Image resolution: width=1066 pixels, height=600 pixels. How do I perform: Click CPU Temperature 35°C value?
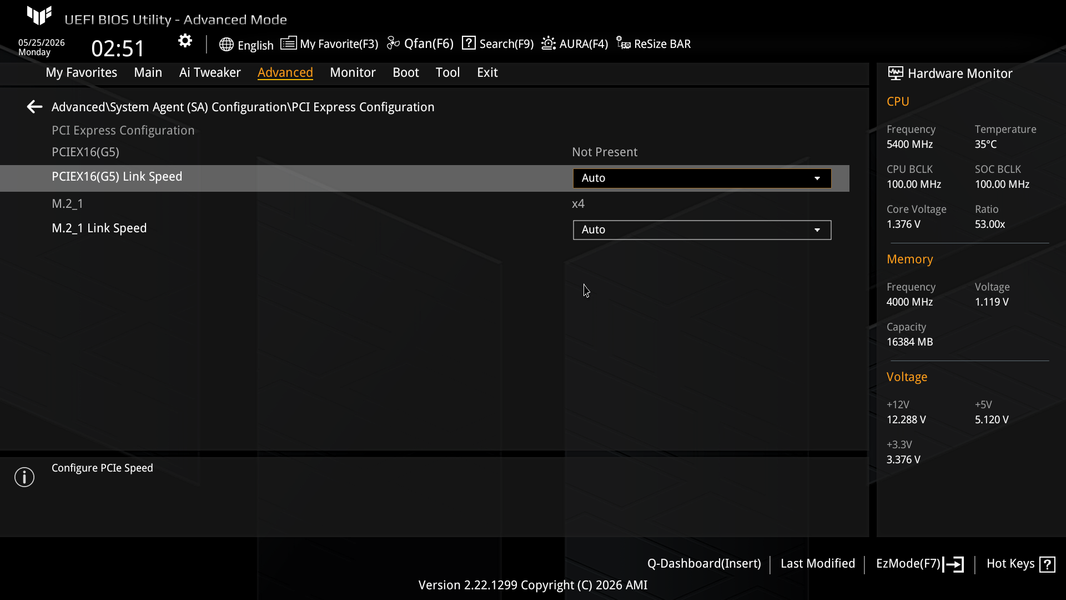click(986, 144)
